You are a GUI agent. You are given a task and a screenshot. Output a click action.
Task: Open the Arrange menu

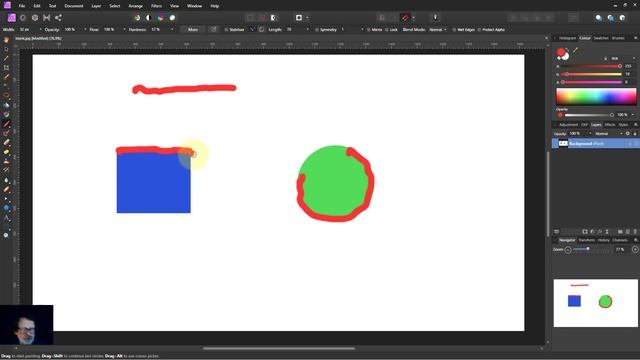136,6
